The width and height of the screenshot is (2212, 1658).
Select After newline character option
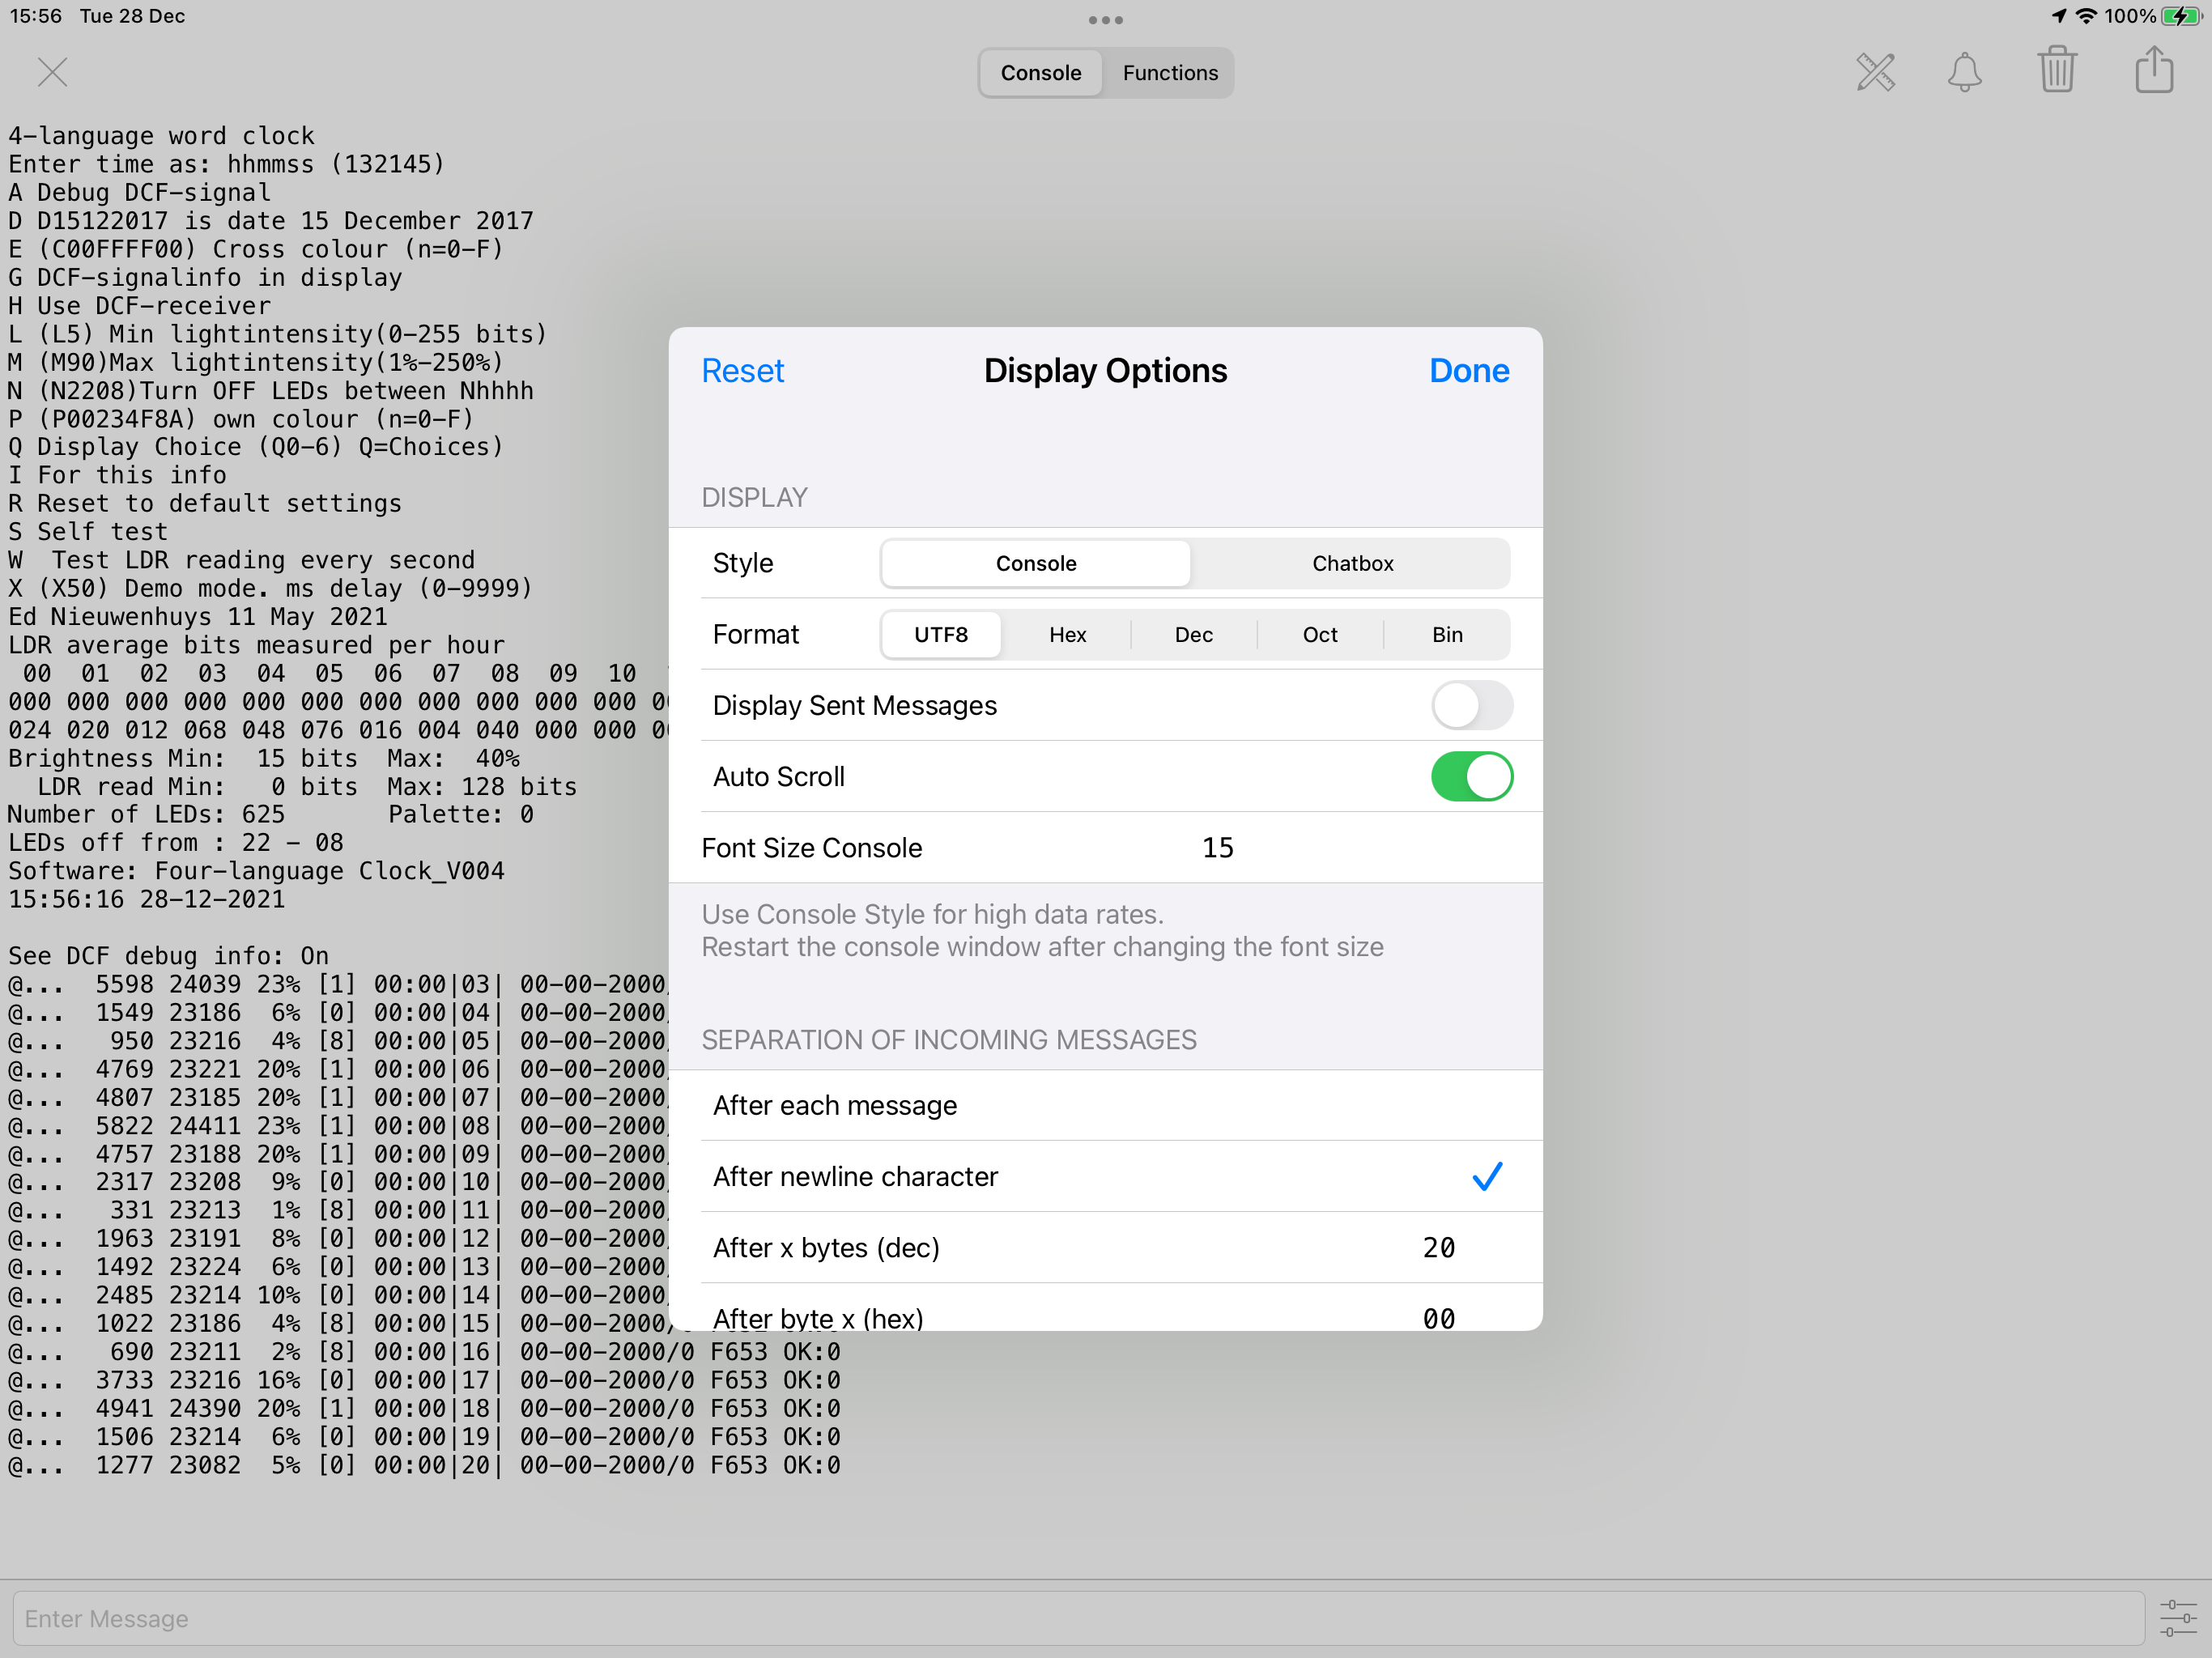point(1105,1176)
